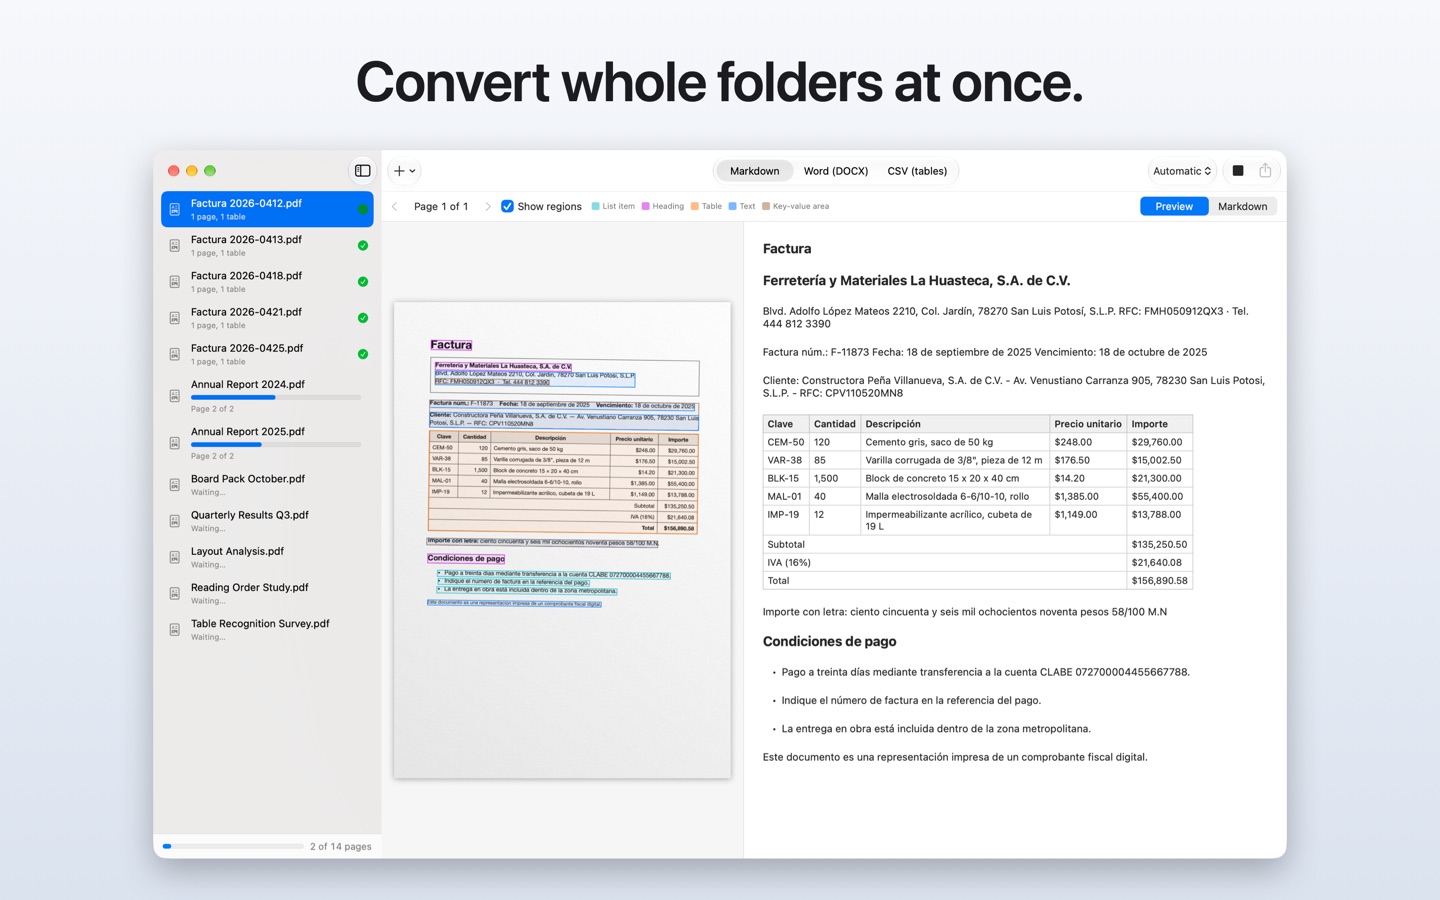The width and height of the screenshot is (1440, 900).
Task: Switch to Preview view
Action: [1174, 207]
